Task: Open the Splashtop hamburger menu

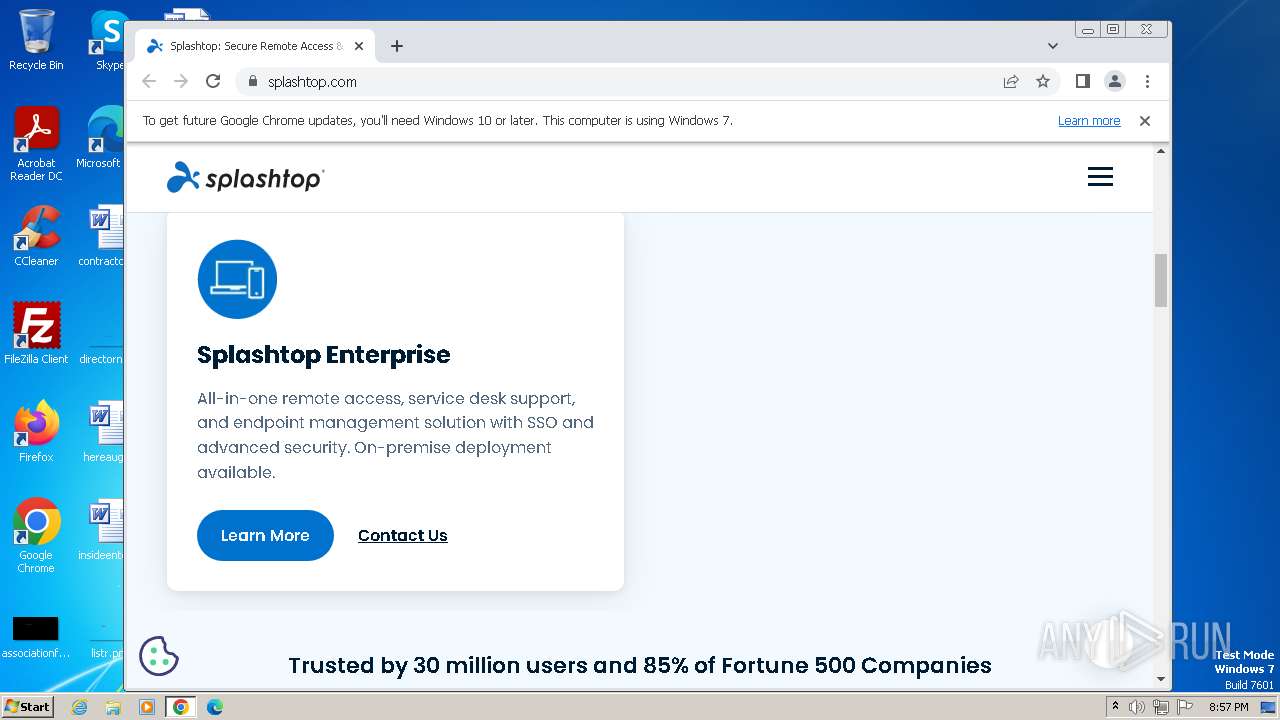Action: (1100, 177)
